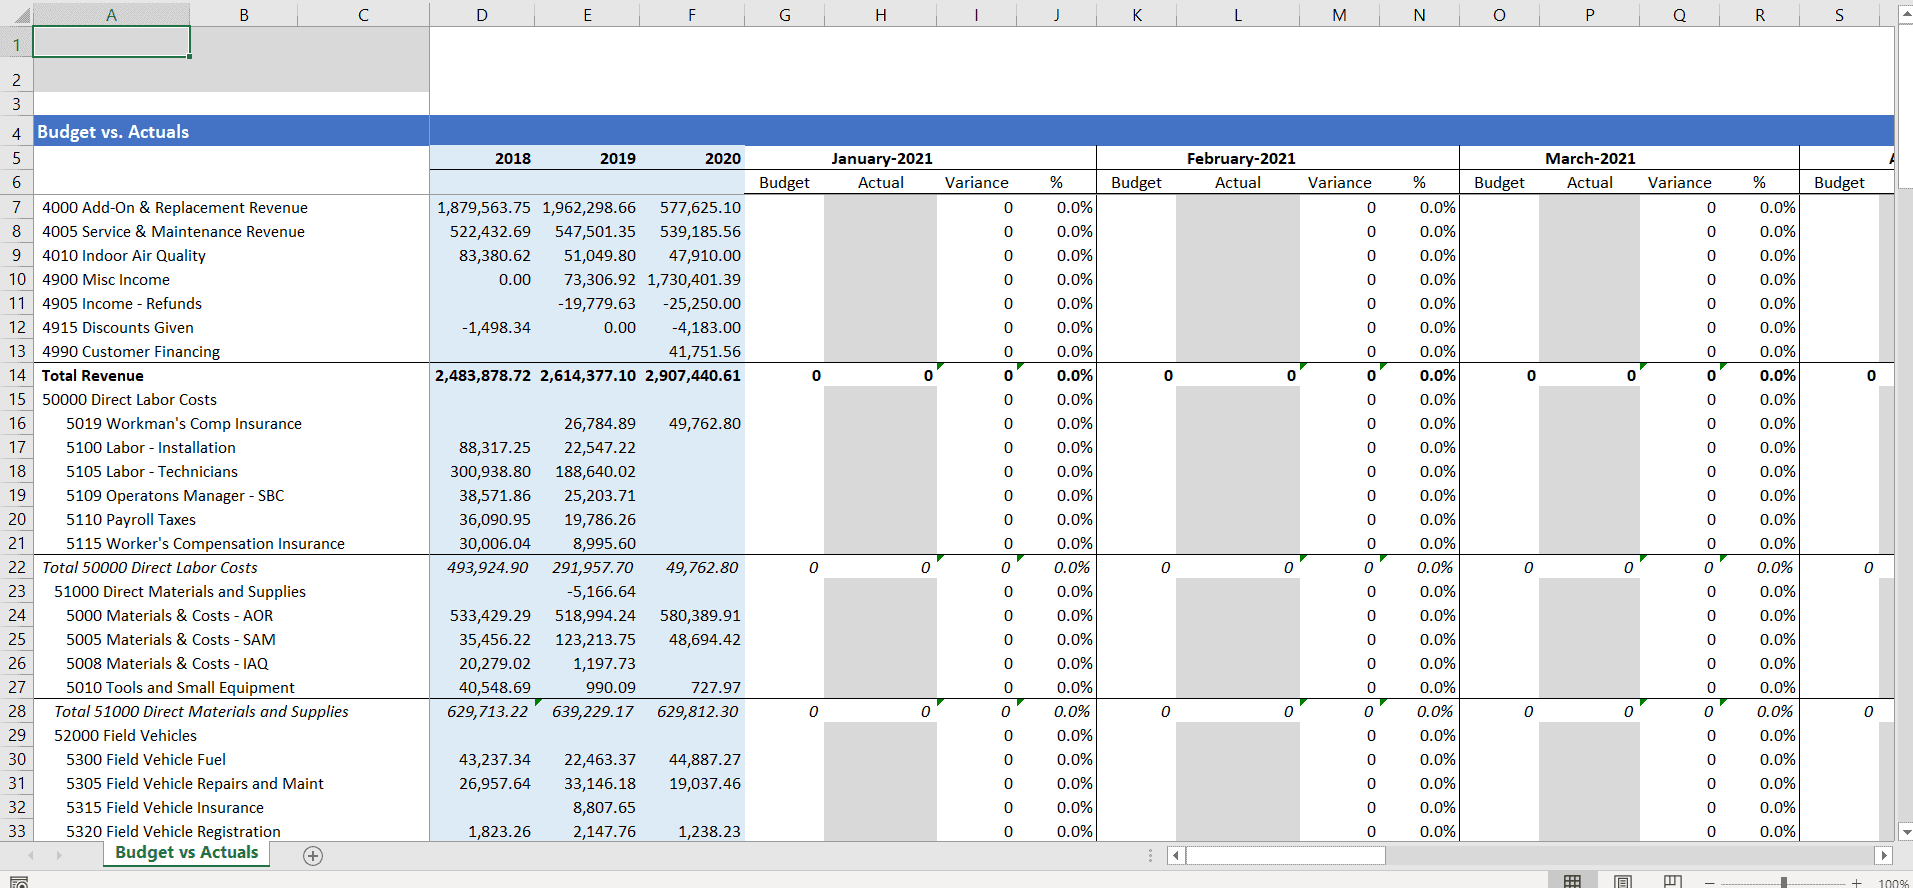Click the zoom out minus button
Viewport: 1913px width, 888px height.
click(1710, 883)
